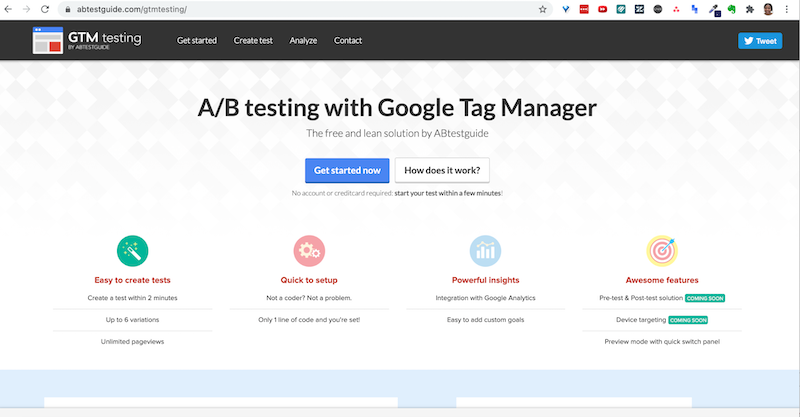Click 'Easy to add custom goals'

point(486,320)
